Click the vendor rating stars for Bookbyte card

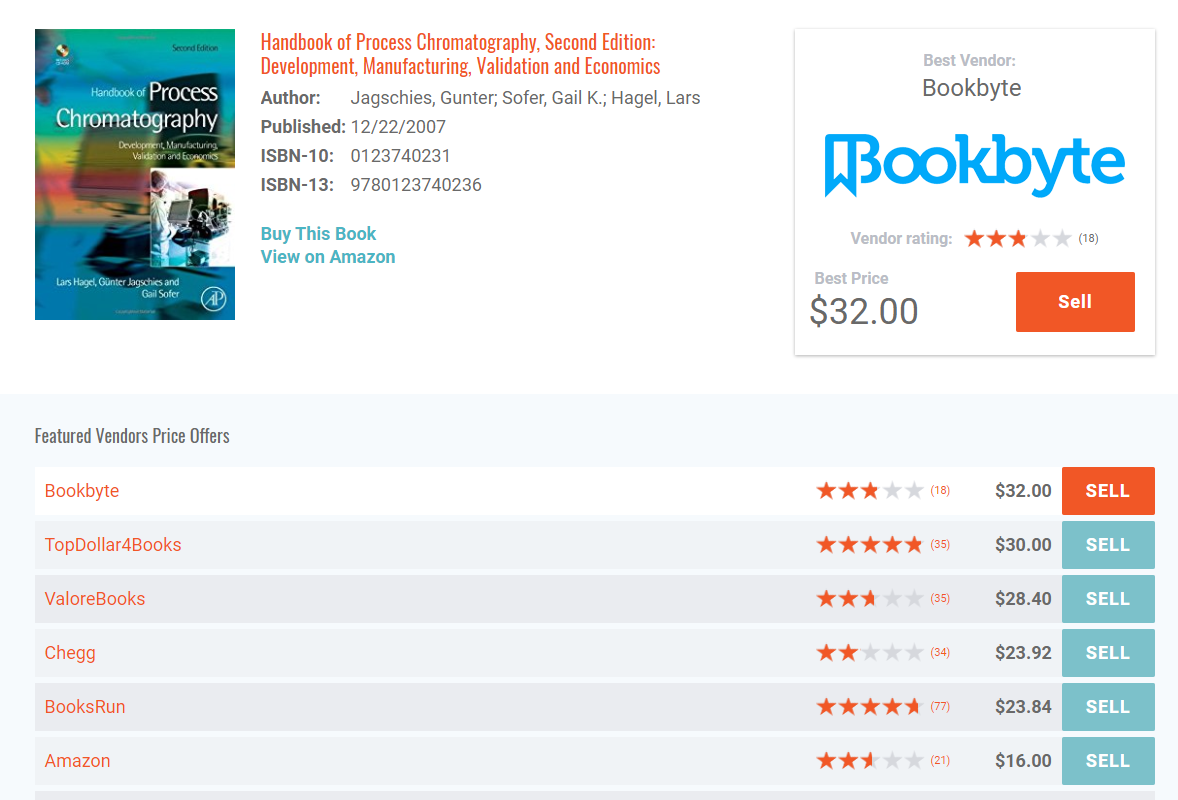pos(1018,239)
